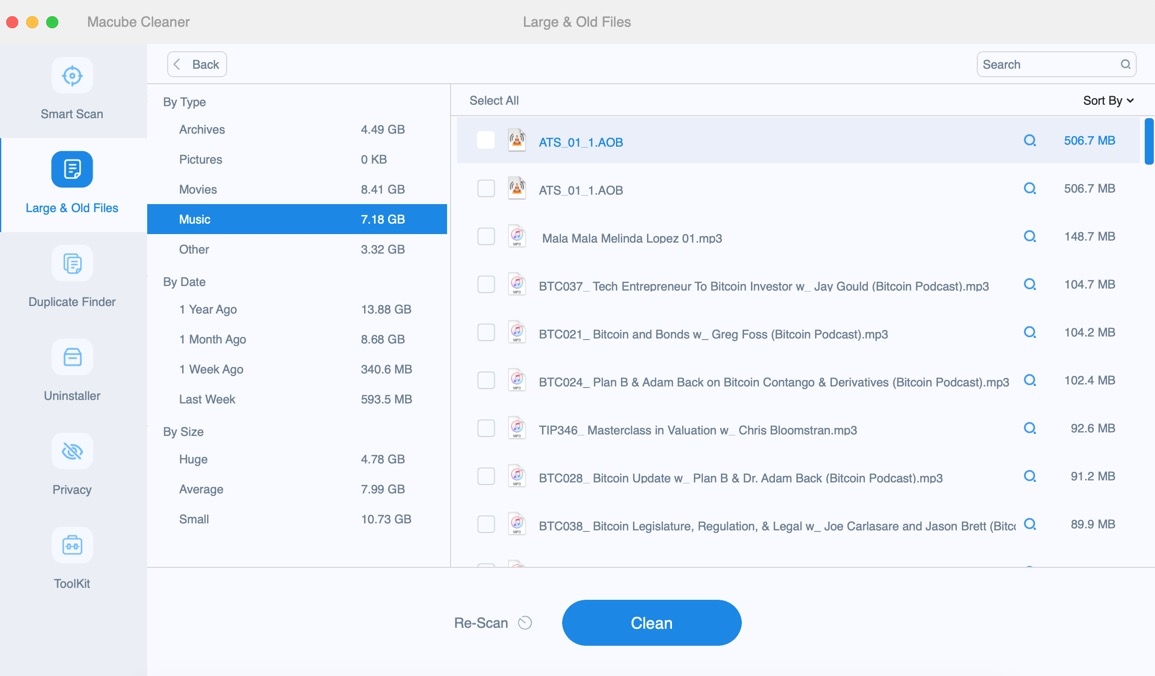Click magnifier icon for BTC028 Bitcoin Update file
The height and width of the screenshot is (676, 1155).
(x=1030, y=476)
